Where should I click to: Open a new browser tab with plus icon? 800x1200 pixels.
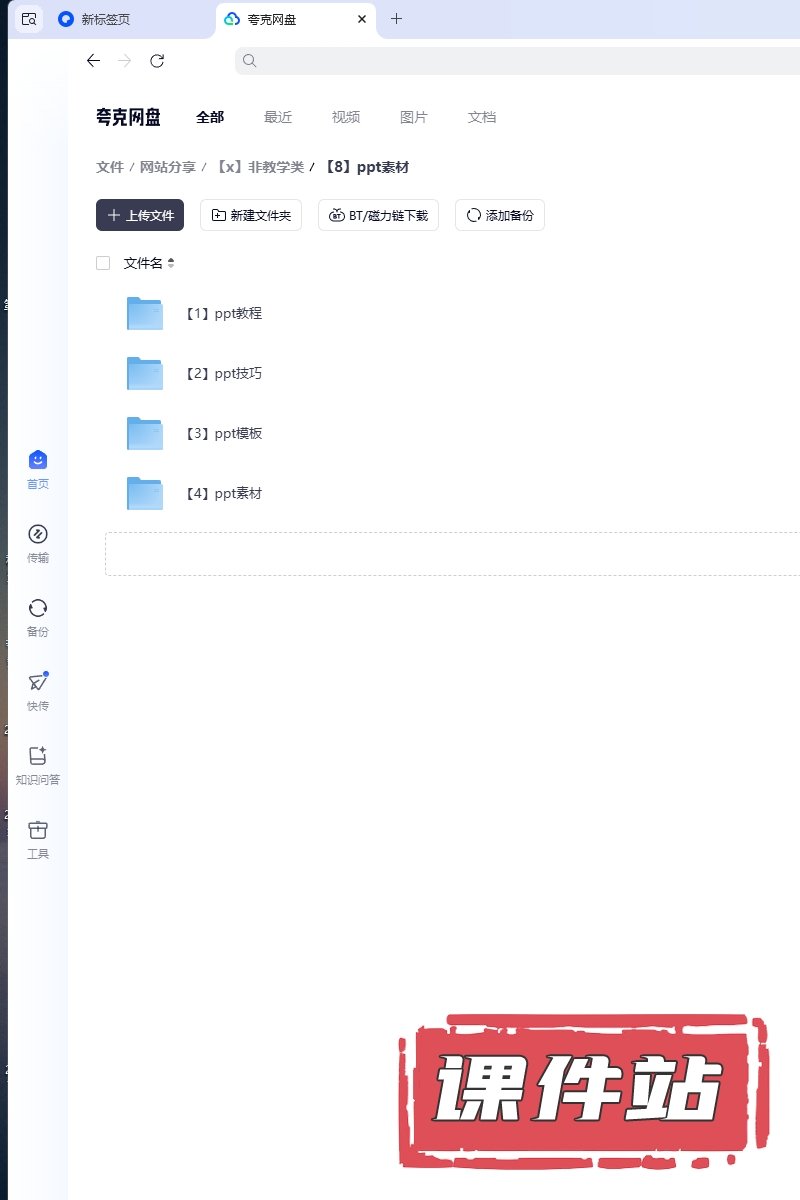396,19
